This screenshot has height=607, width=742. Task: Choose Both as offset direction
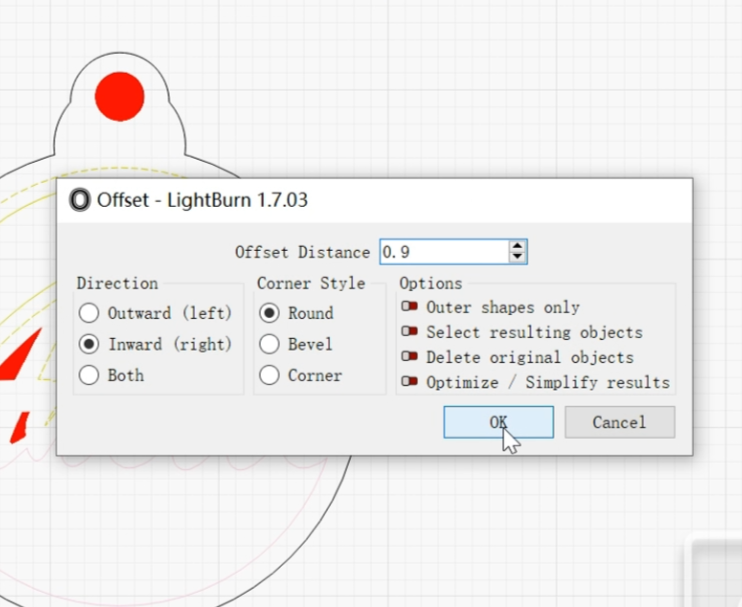tap(89, 376)
